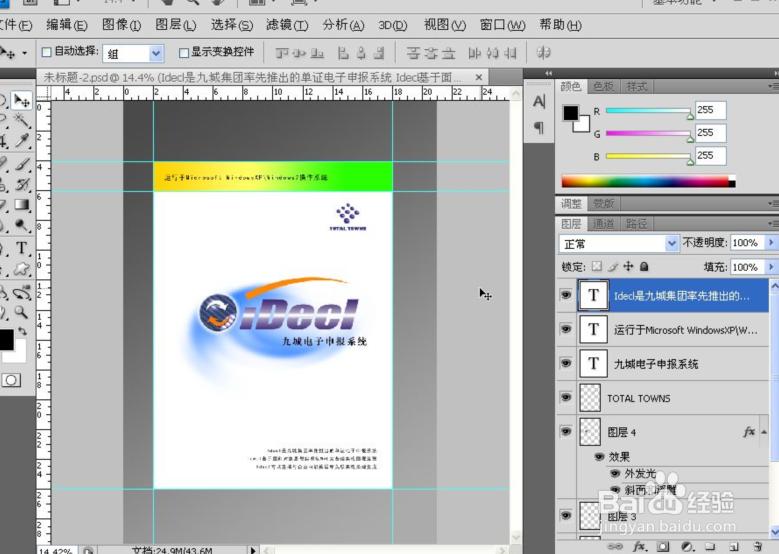Align top edges in options bar

(282, 53)
